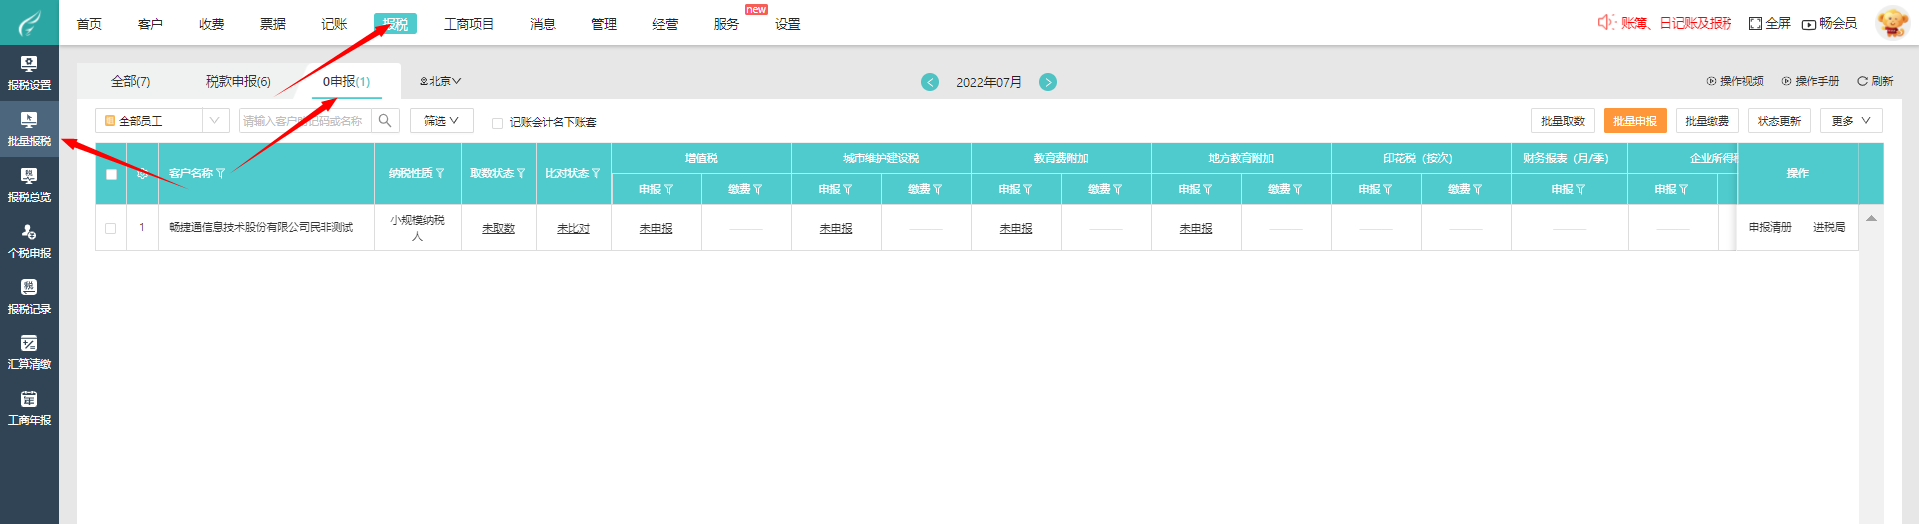Open the 票据 top menu
Image resolution: width=1919 pixels, height=524 pixels.
point(272,24)
